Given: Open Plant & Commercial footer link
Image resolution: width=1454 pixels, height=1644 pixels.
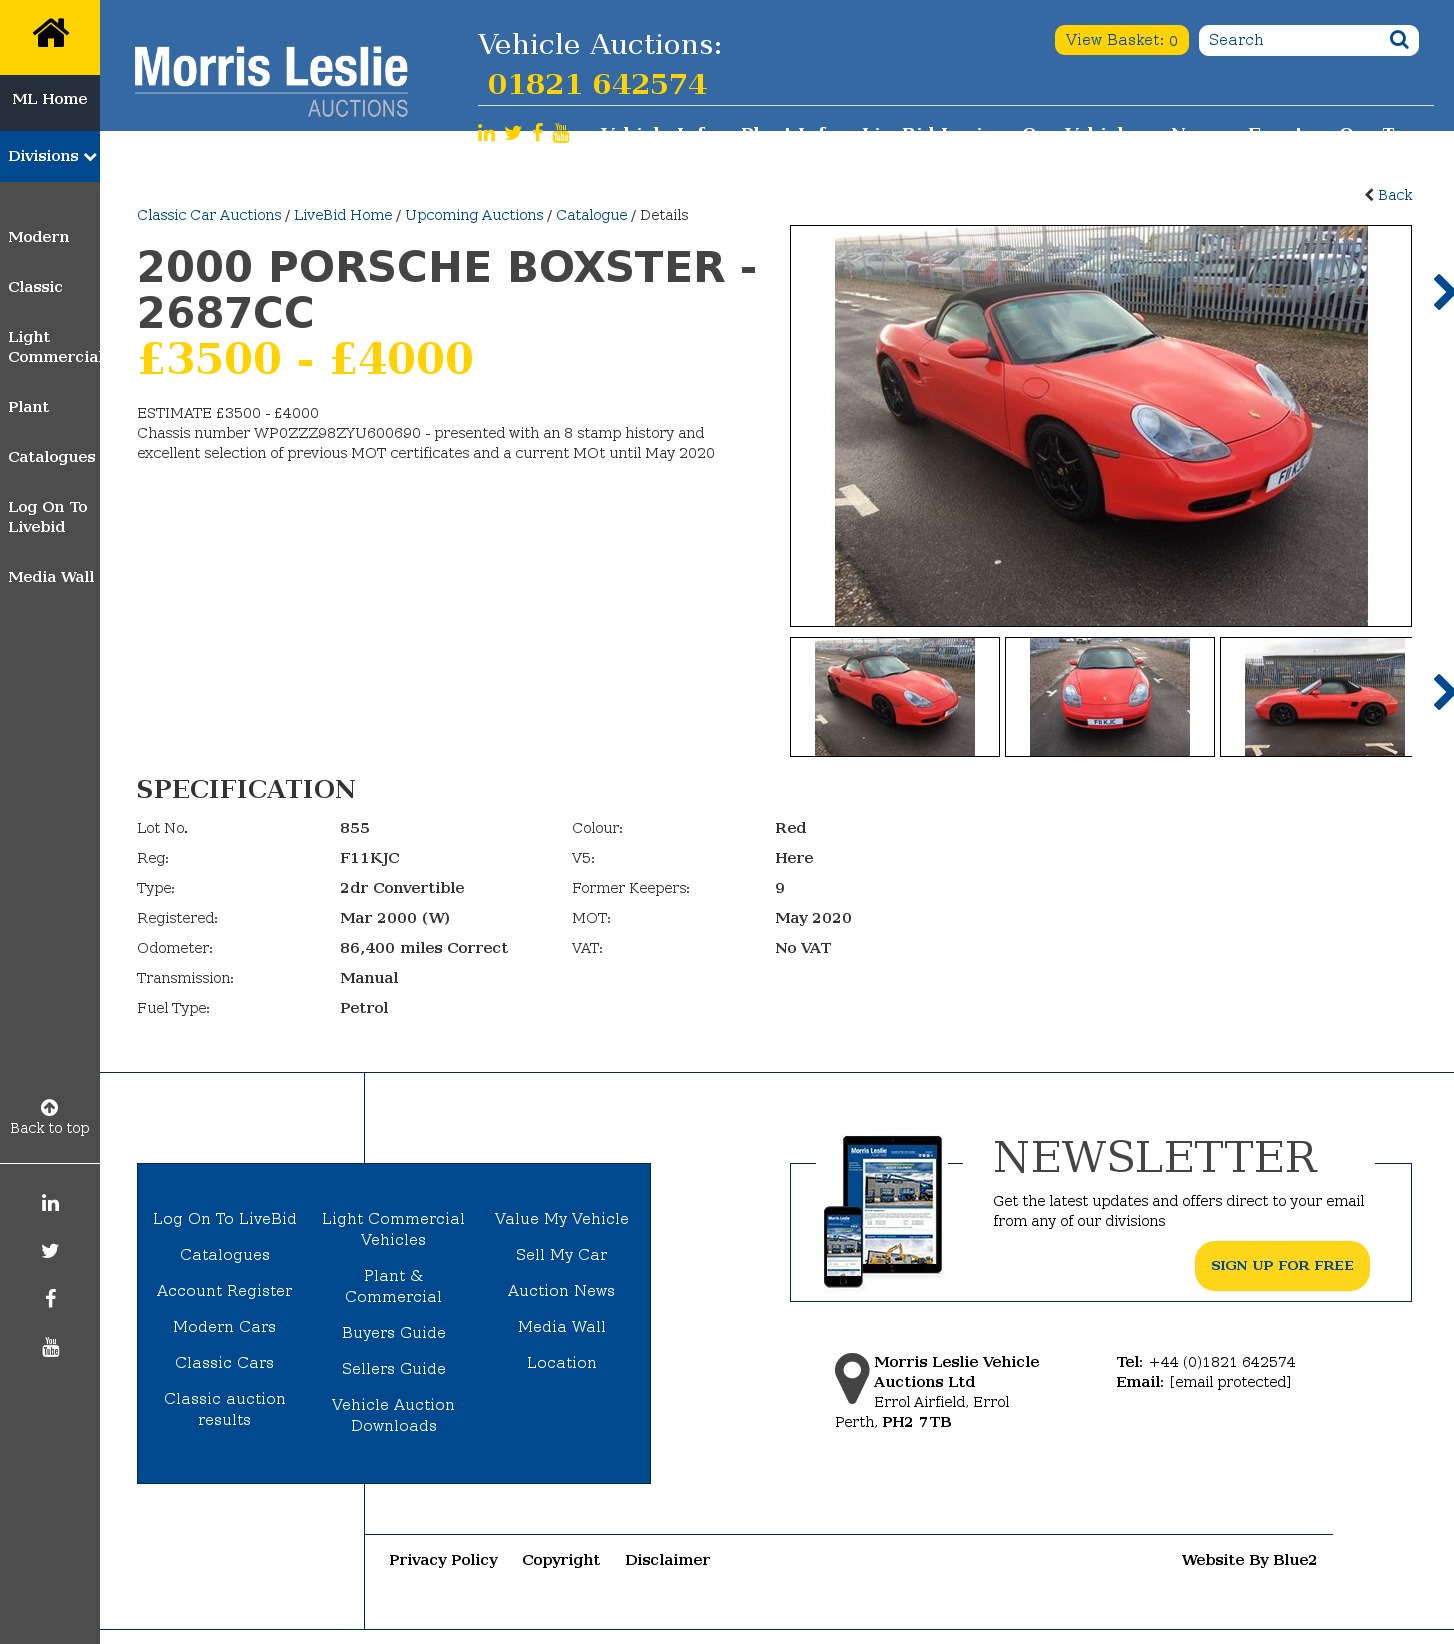Looking at the screenshot, I should tap(394, 1286).
